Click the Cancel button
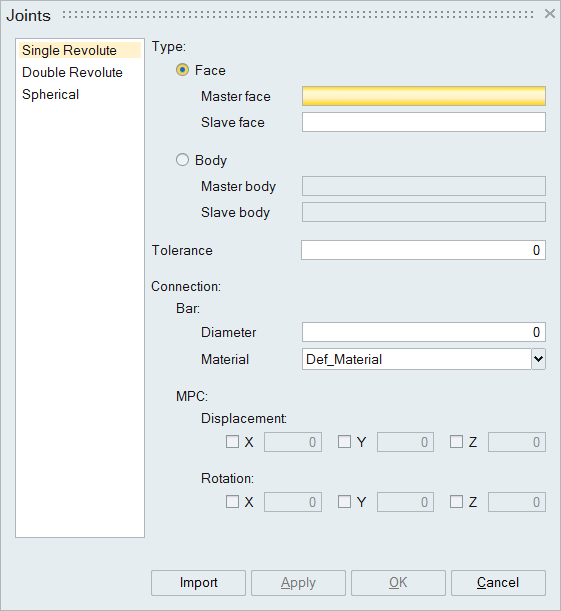The image size is (561, 611). pos(498,583)
